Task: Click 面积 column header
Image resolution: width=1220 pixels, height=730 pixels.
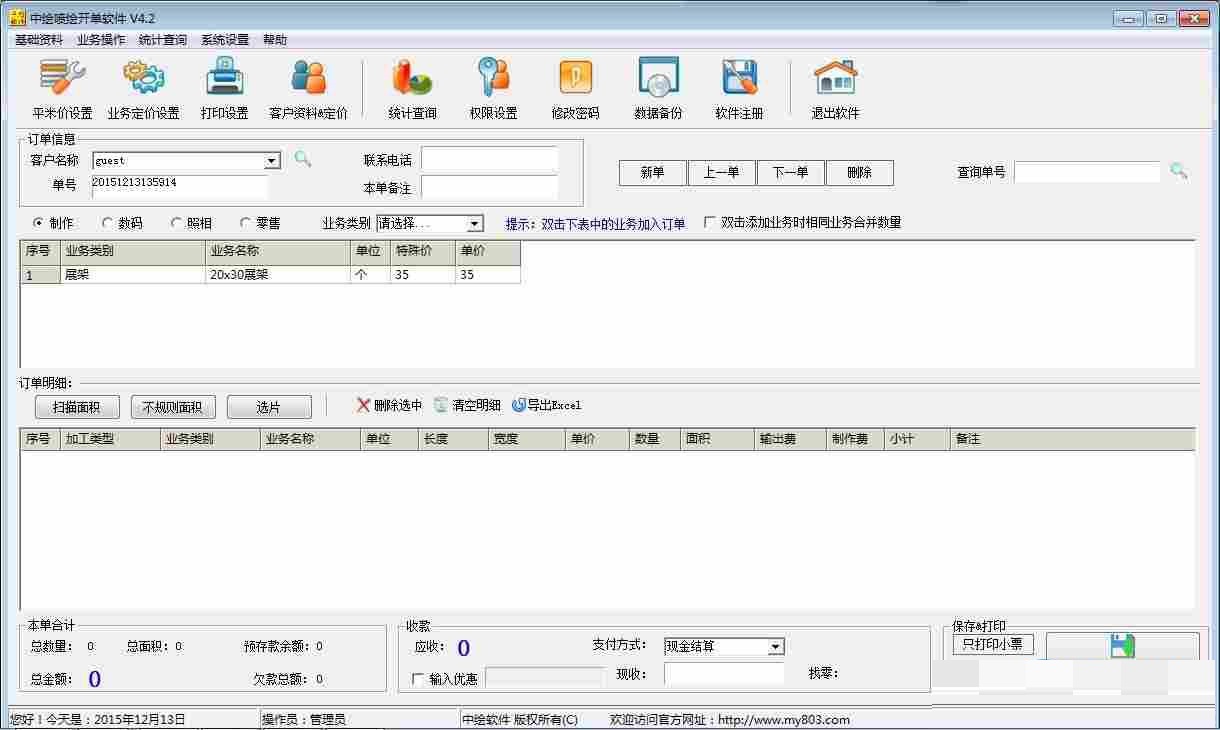Action: 717,439
